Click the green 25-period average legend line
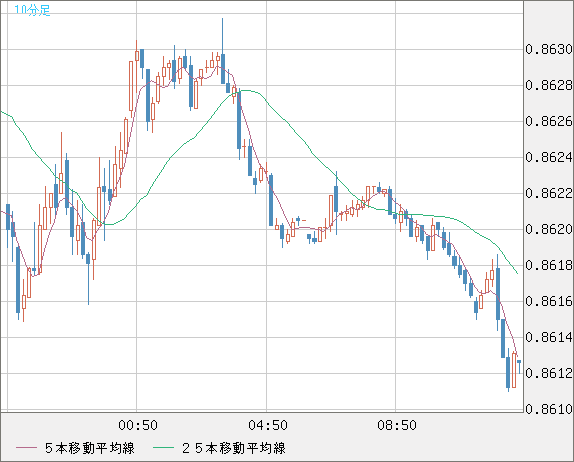This screenshot has width=574, height=462. point(163,448)
